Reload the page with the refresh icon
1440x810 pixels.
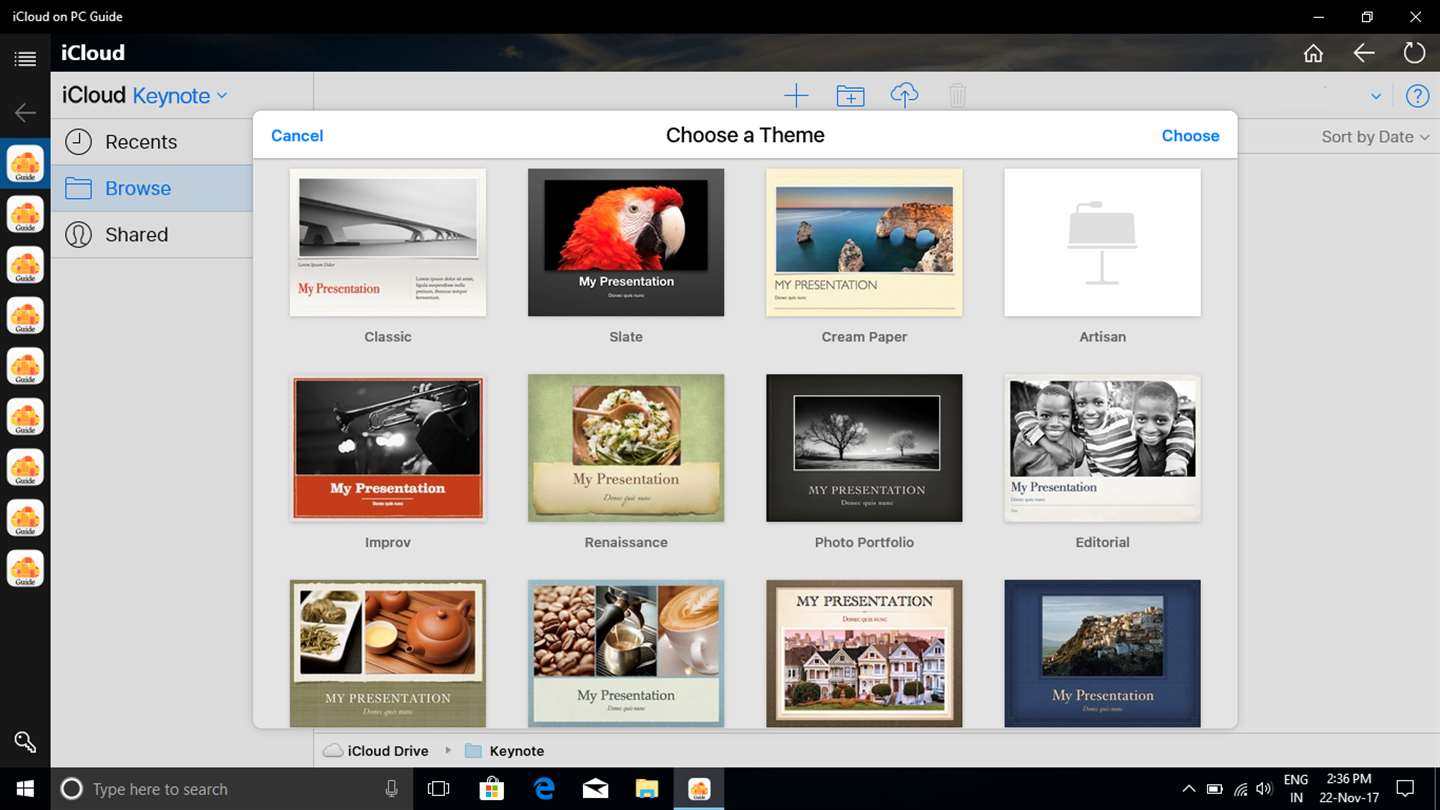point(1414,53)
